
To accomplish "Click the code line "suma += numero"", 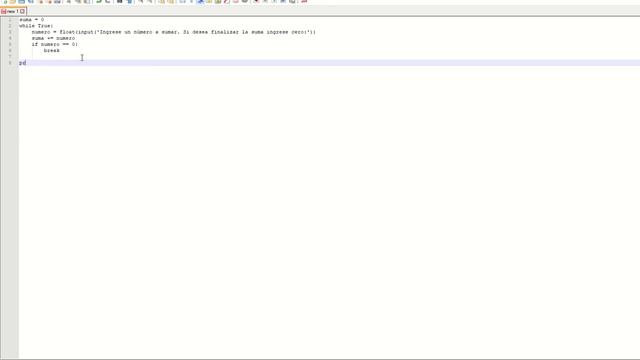I will click(x=53, y=38).
